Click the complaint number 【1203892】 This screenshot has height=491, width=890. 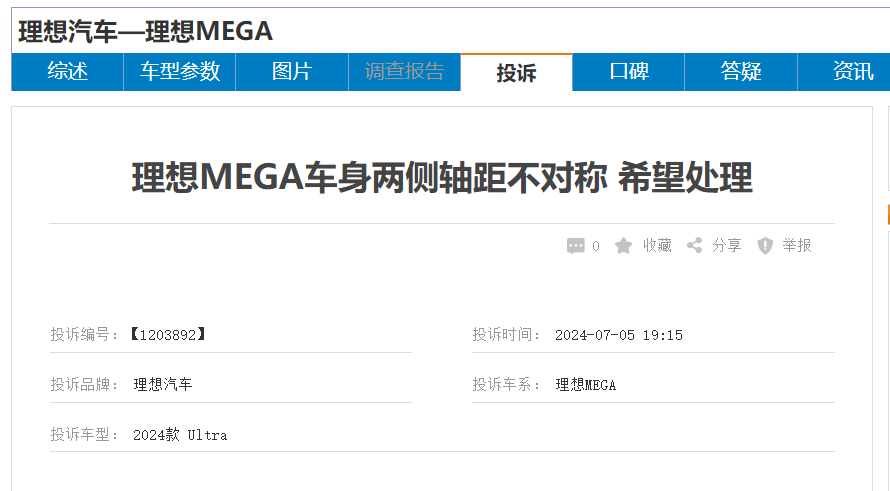coord(168,334)
